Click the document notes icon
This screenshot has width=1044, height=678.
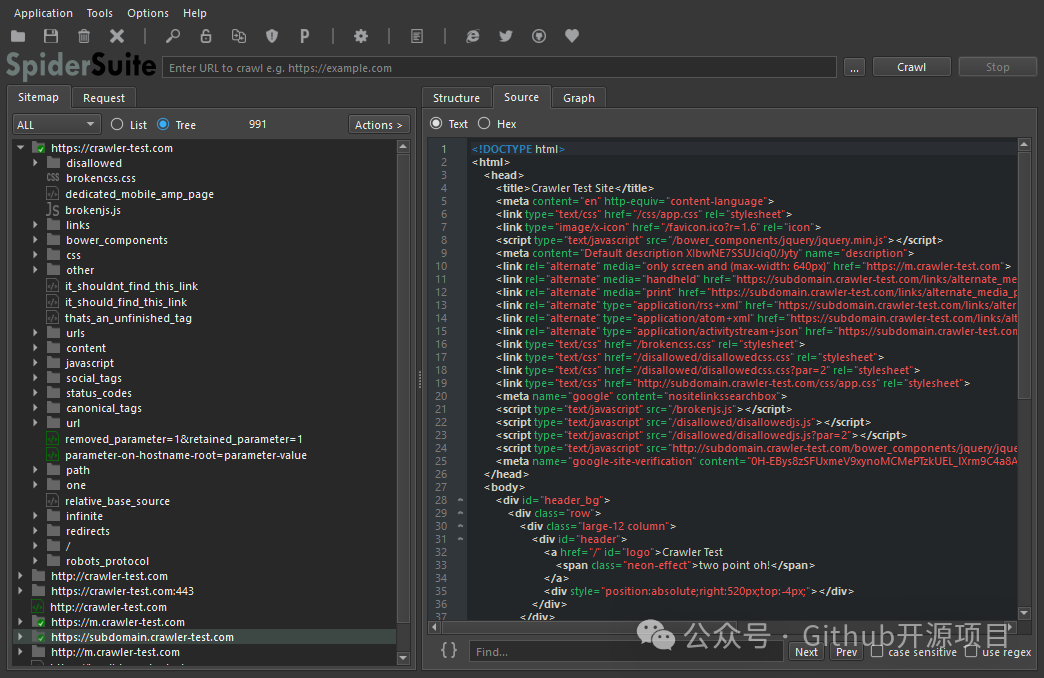(417, 36)
